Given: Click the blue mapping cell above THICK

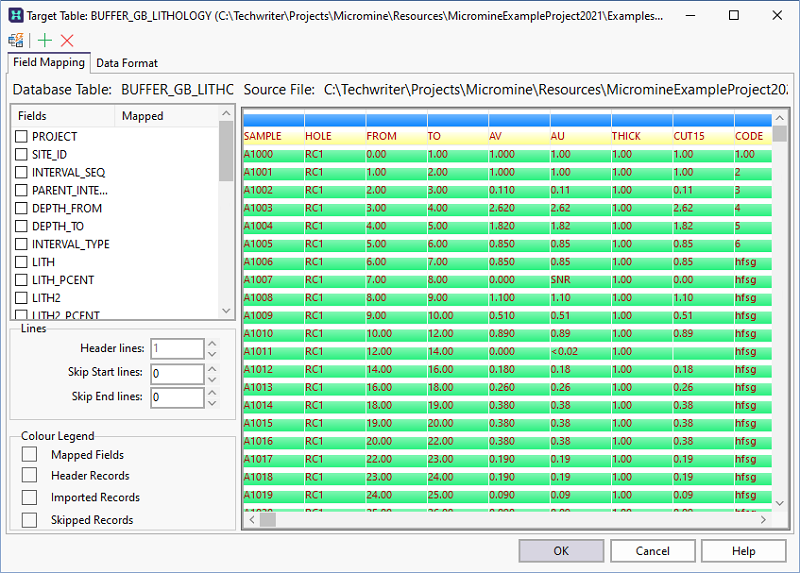Looking at the screenshot, I should point(642,120).
